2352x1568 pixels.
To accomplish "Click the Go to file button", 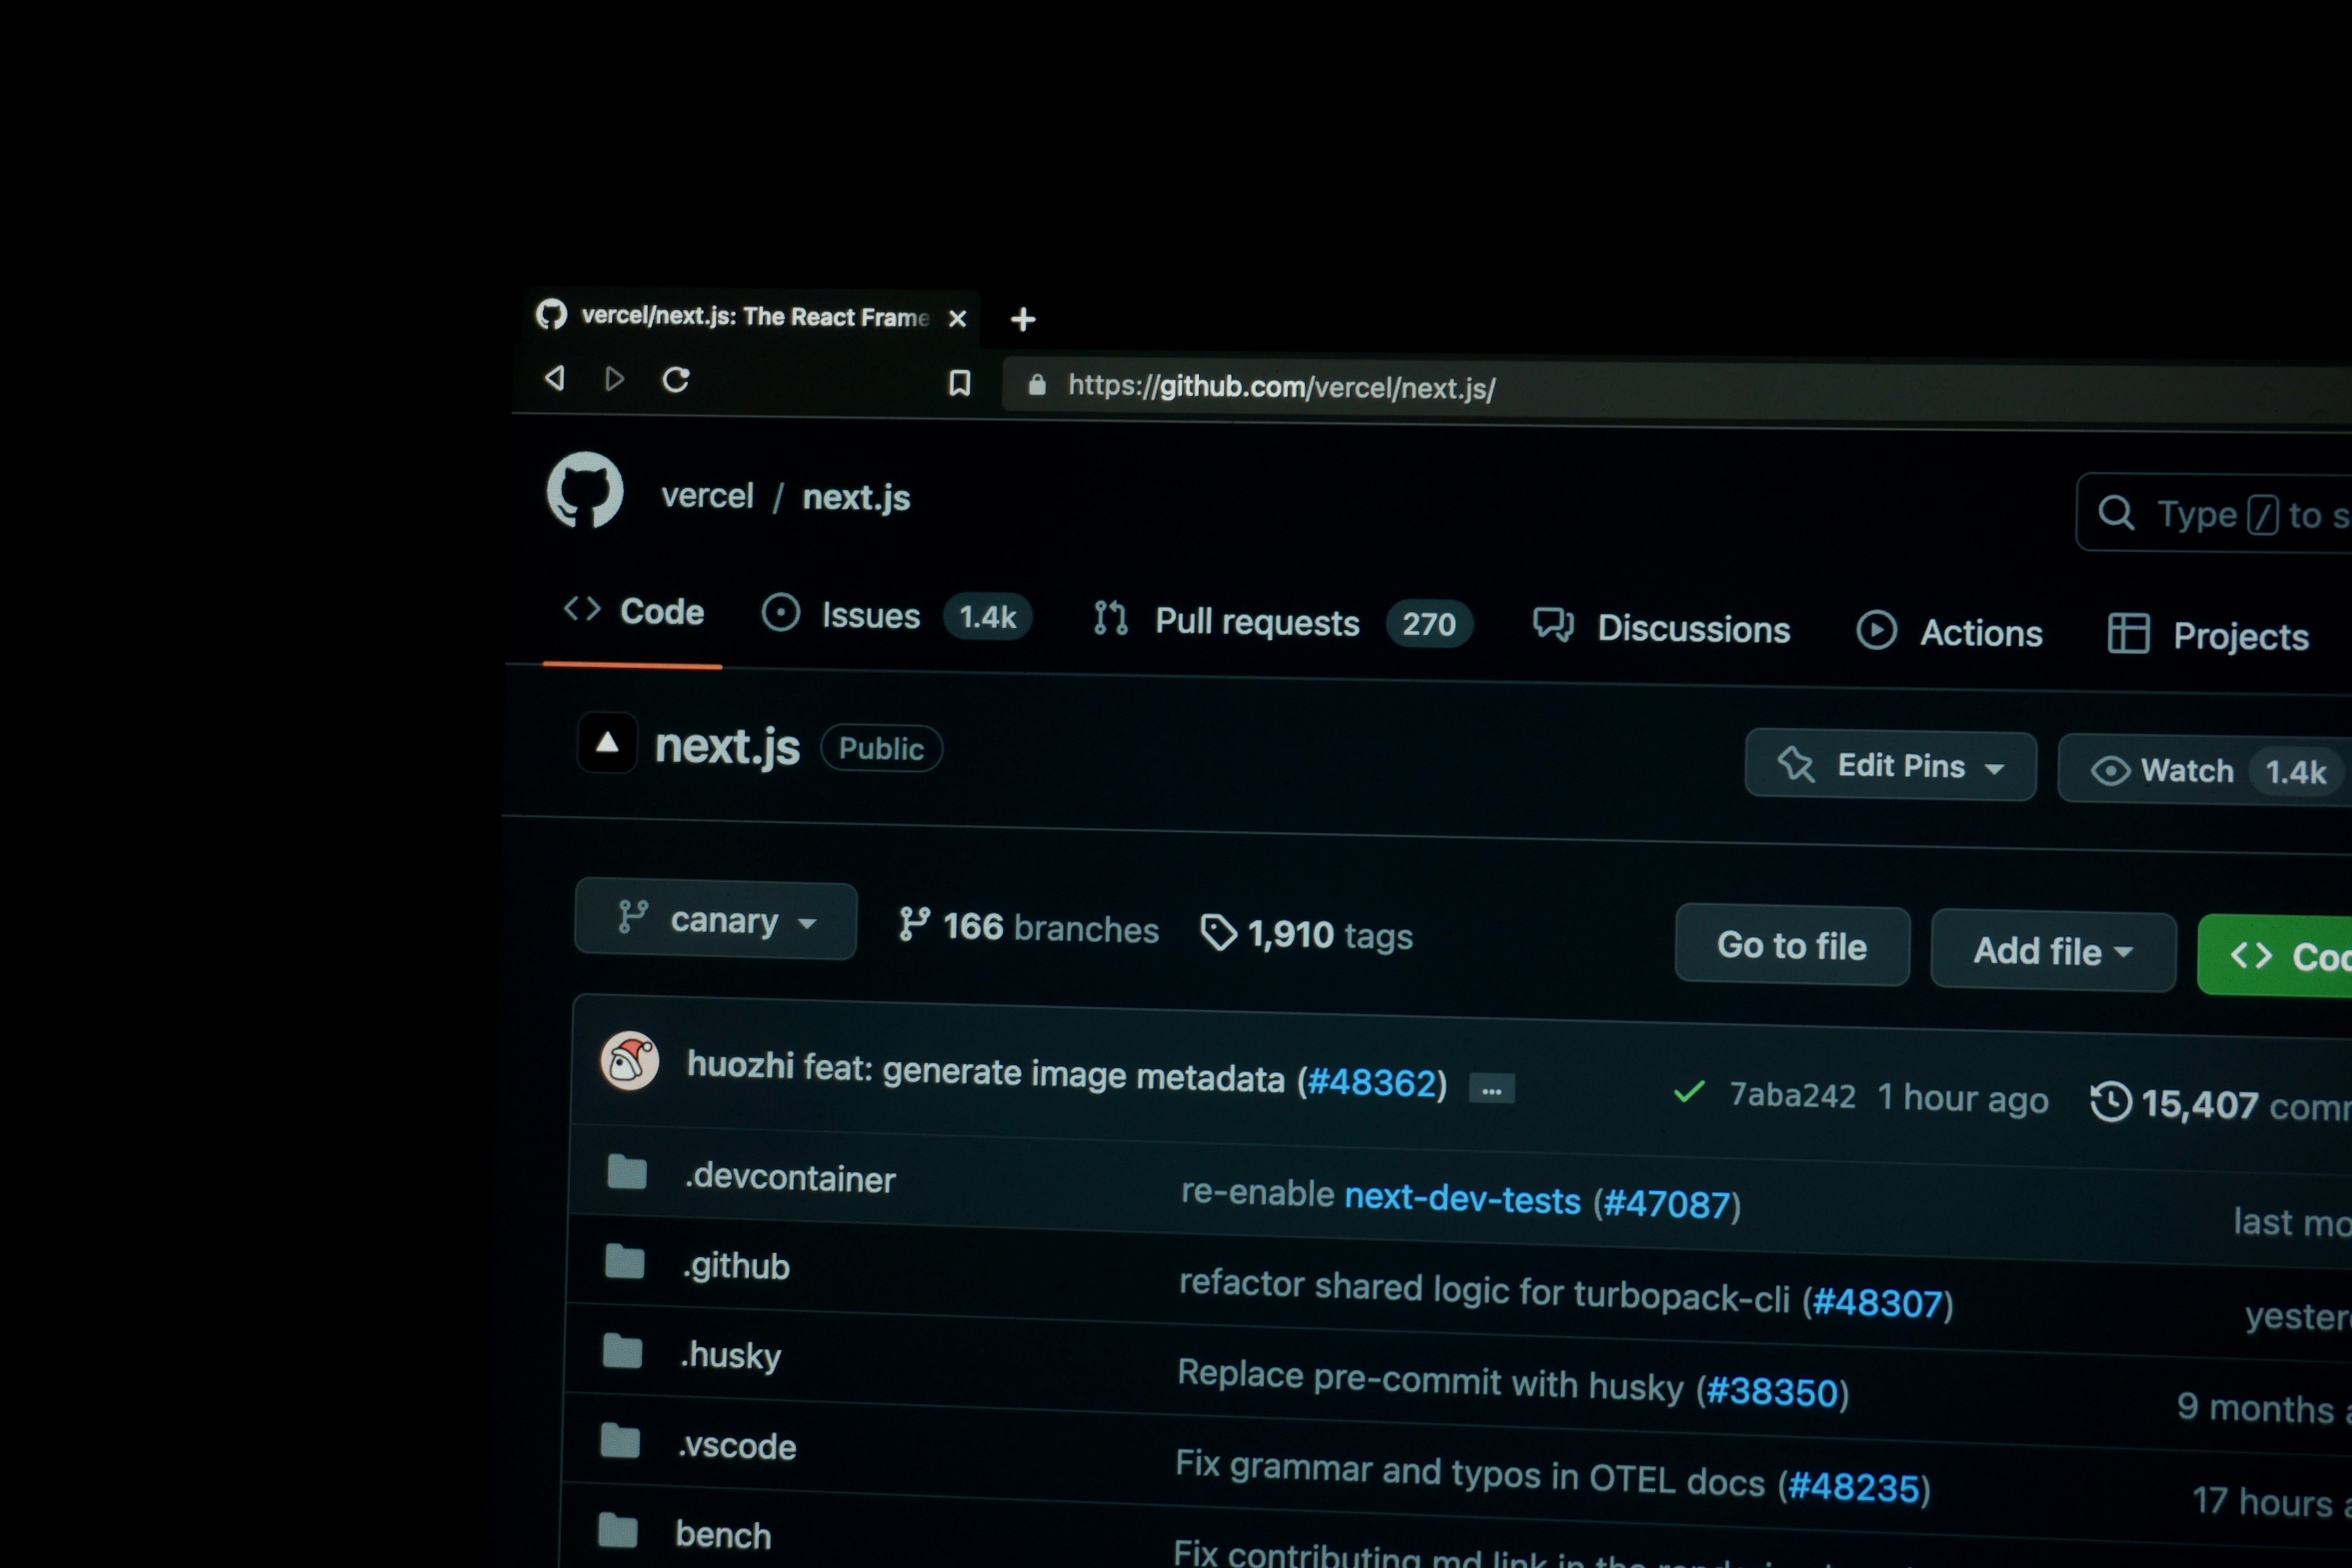I will click(1791, 946).
